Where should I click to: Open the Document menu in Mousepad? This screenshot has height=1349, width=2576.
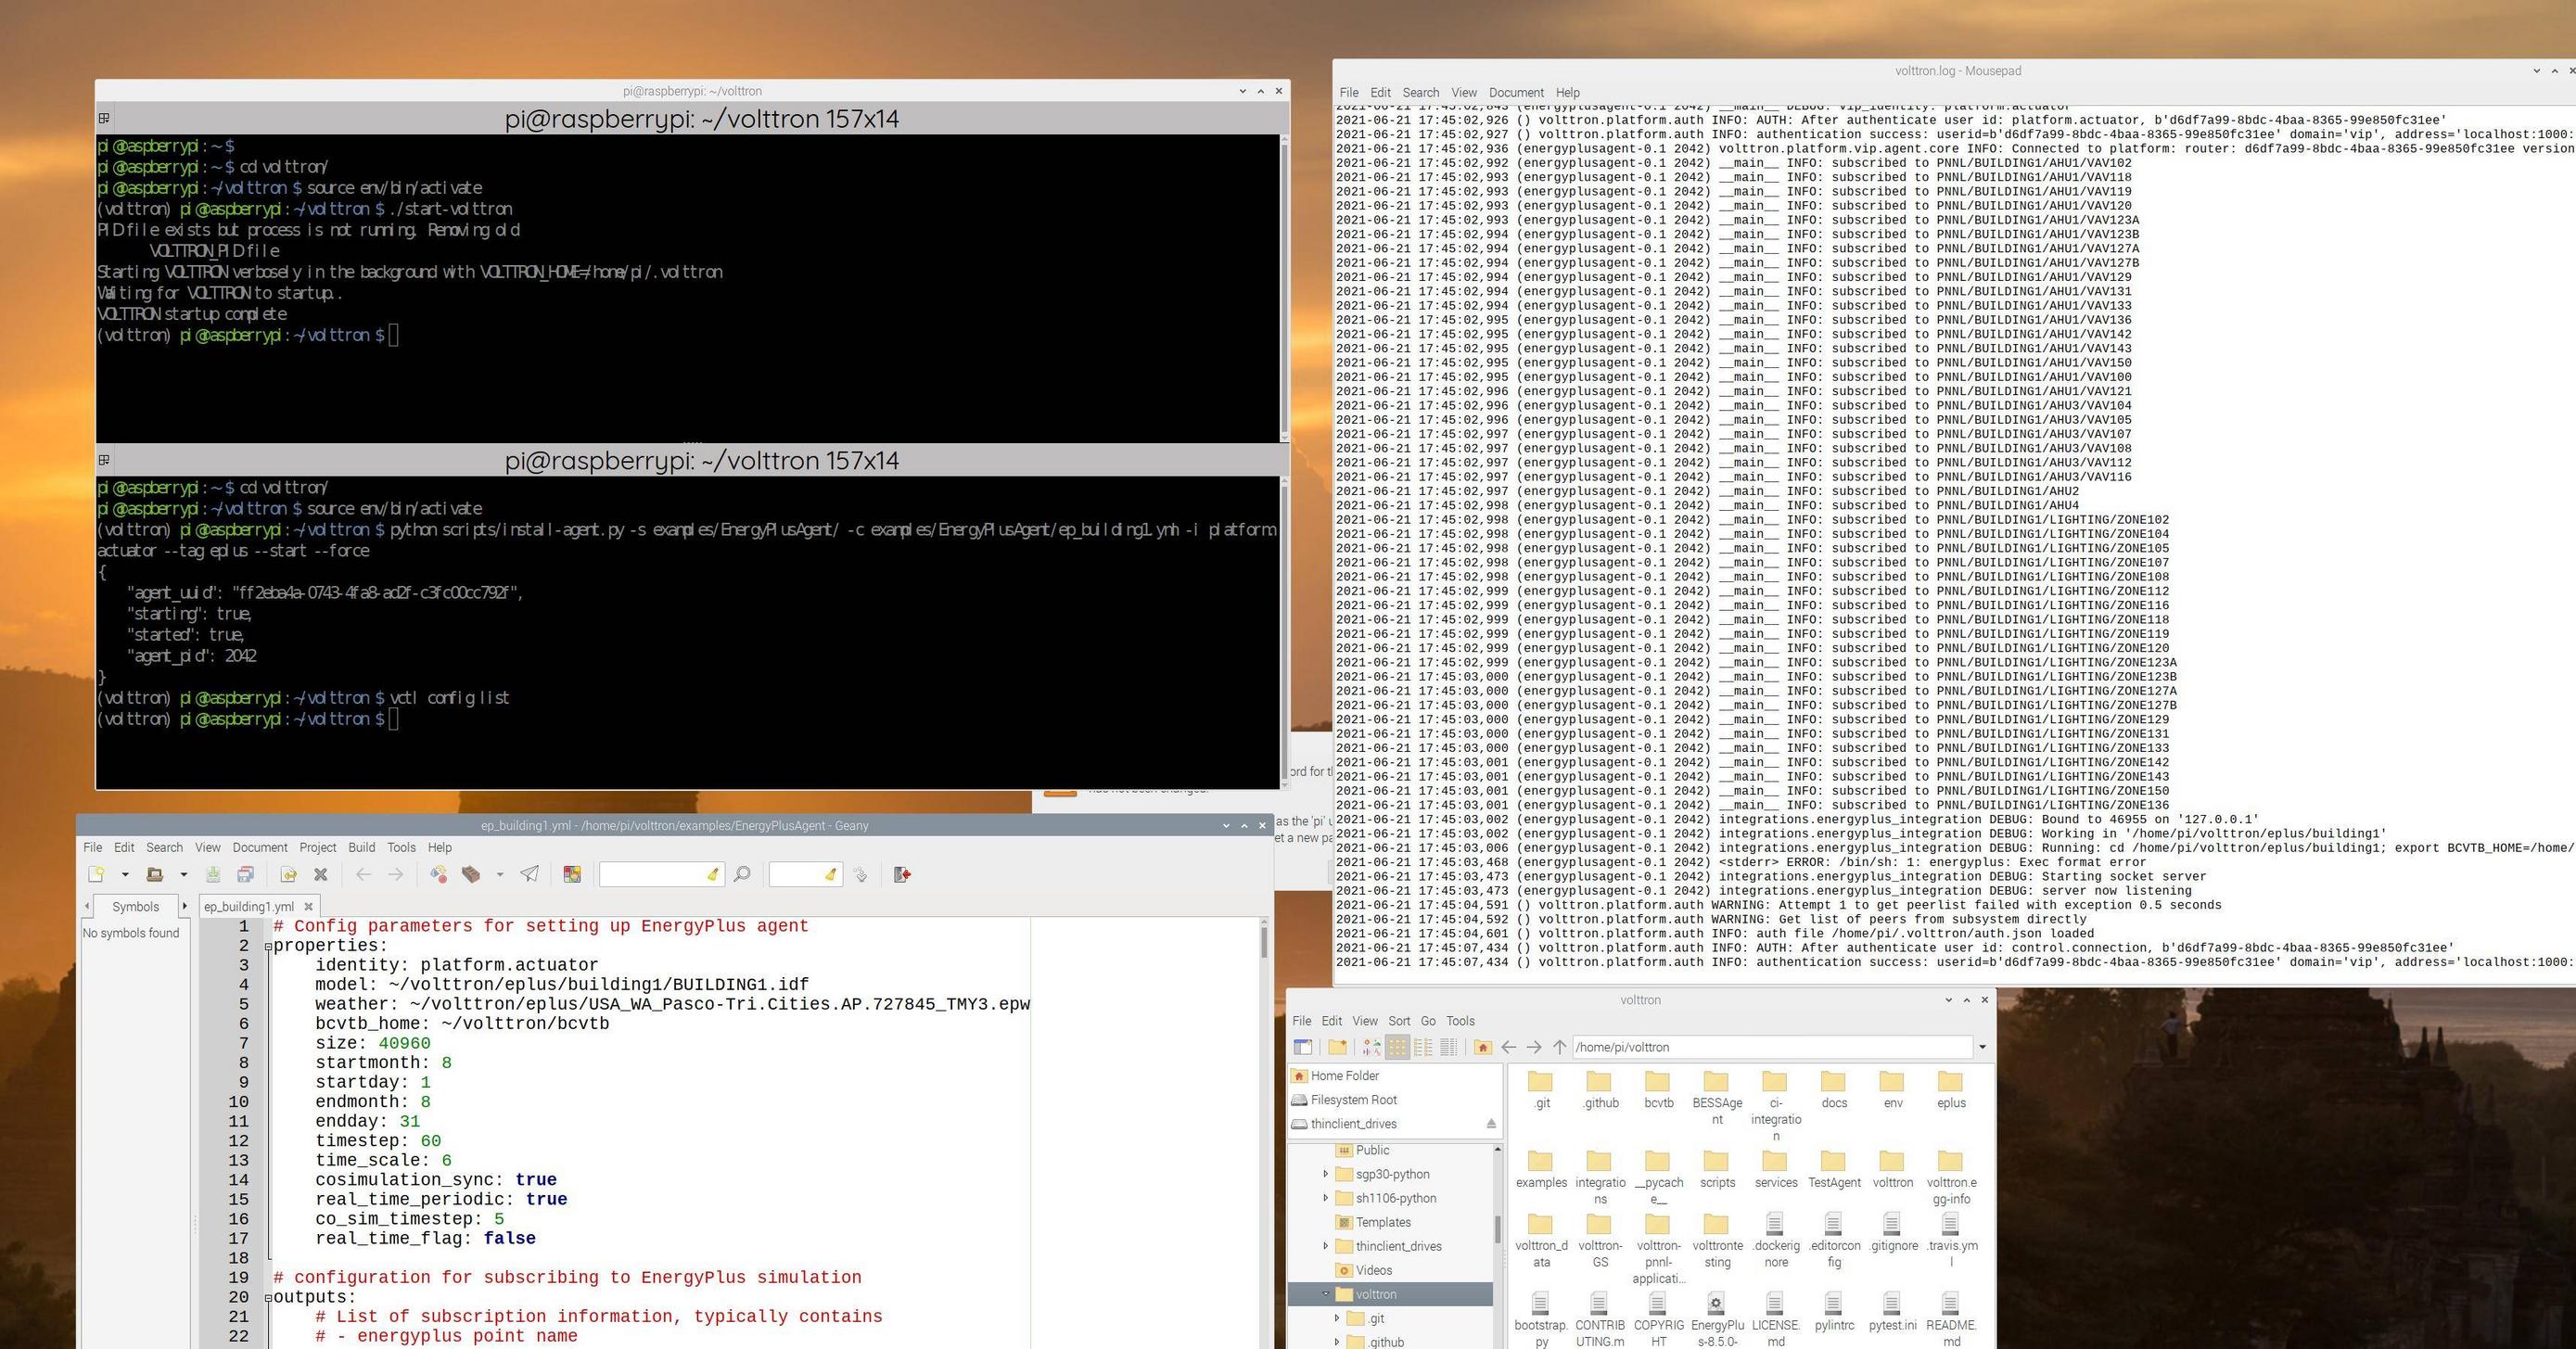(1515, 92)
